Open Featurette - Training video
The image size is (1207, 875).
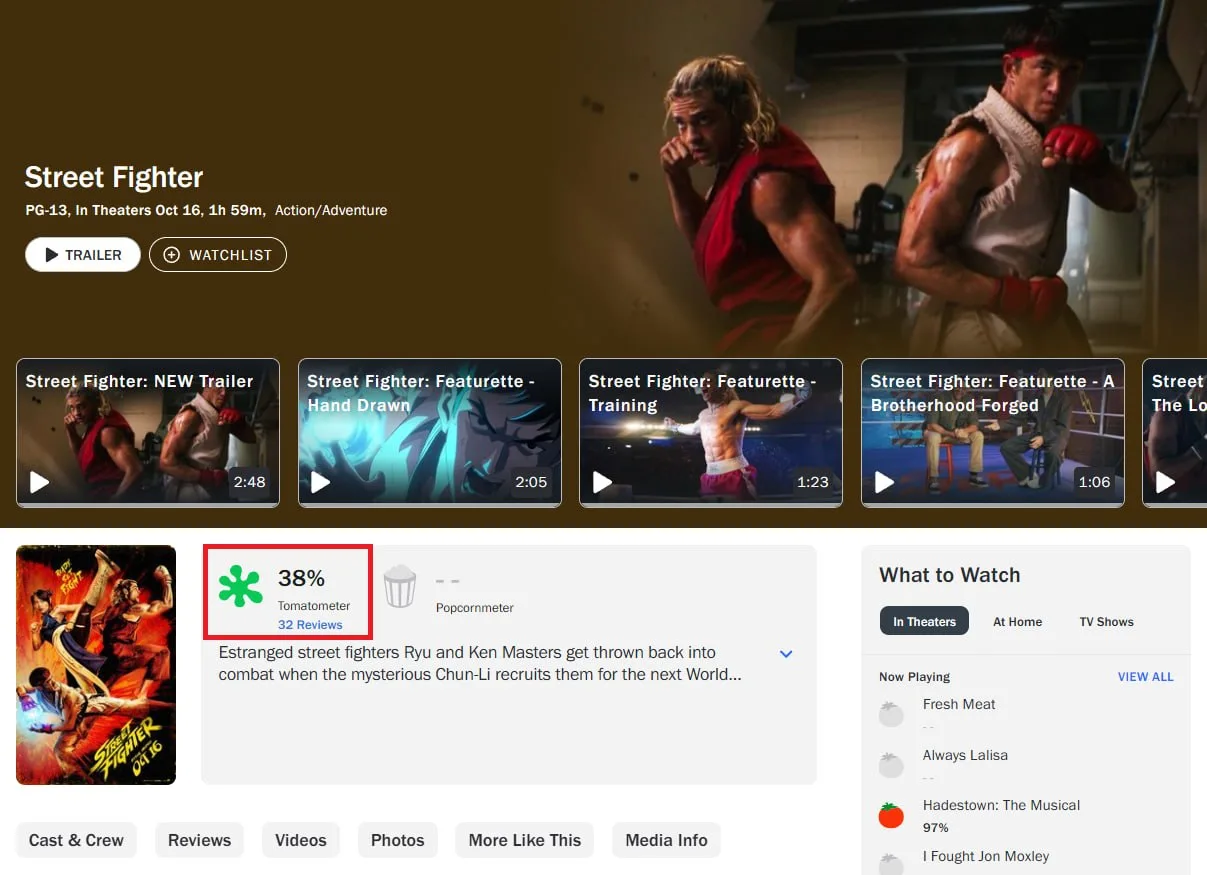pyautogui.click(x=711, y=433)
